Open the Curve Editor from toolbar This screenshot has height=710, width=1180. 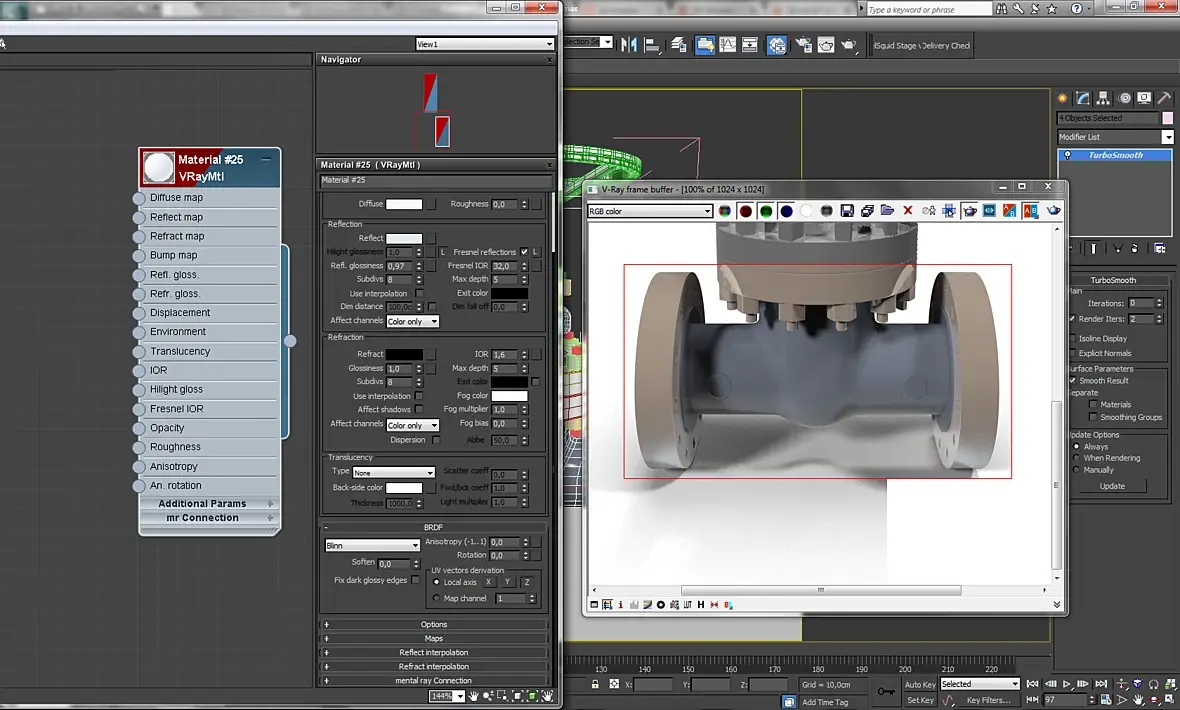tap(727, 45)
